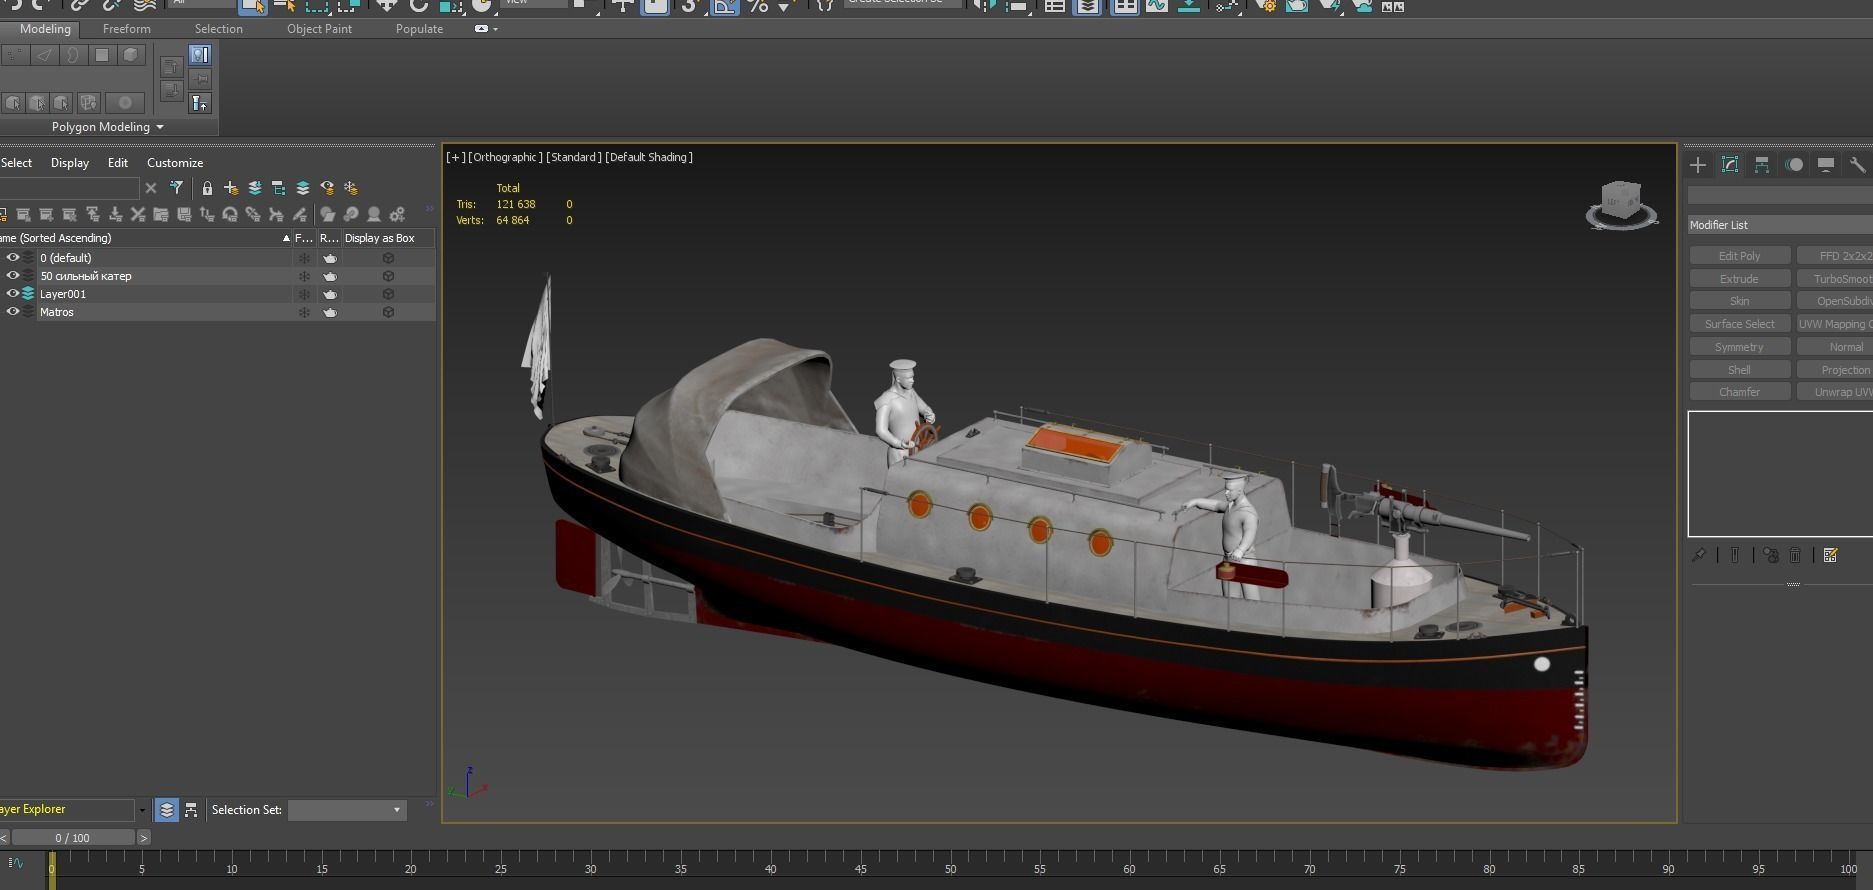Hide the Matros layer
This screenshot has width=1873, height=890.
[13, 312]
